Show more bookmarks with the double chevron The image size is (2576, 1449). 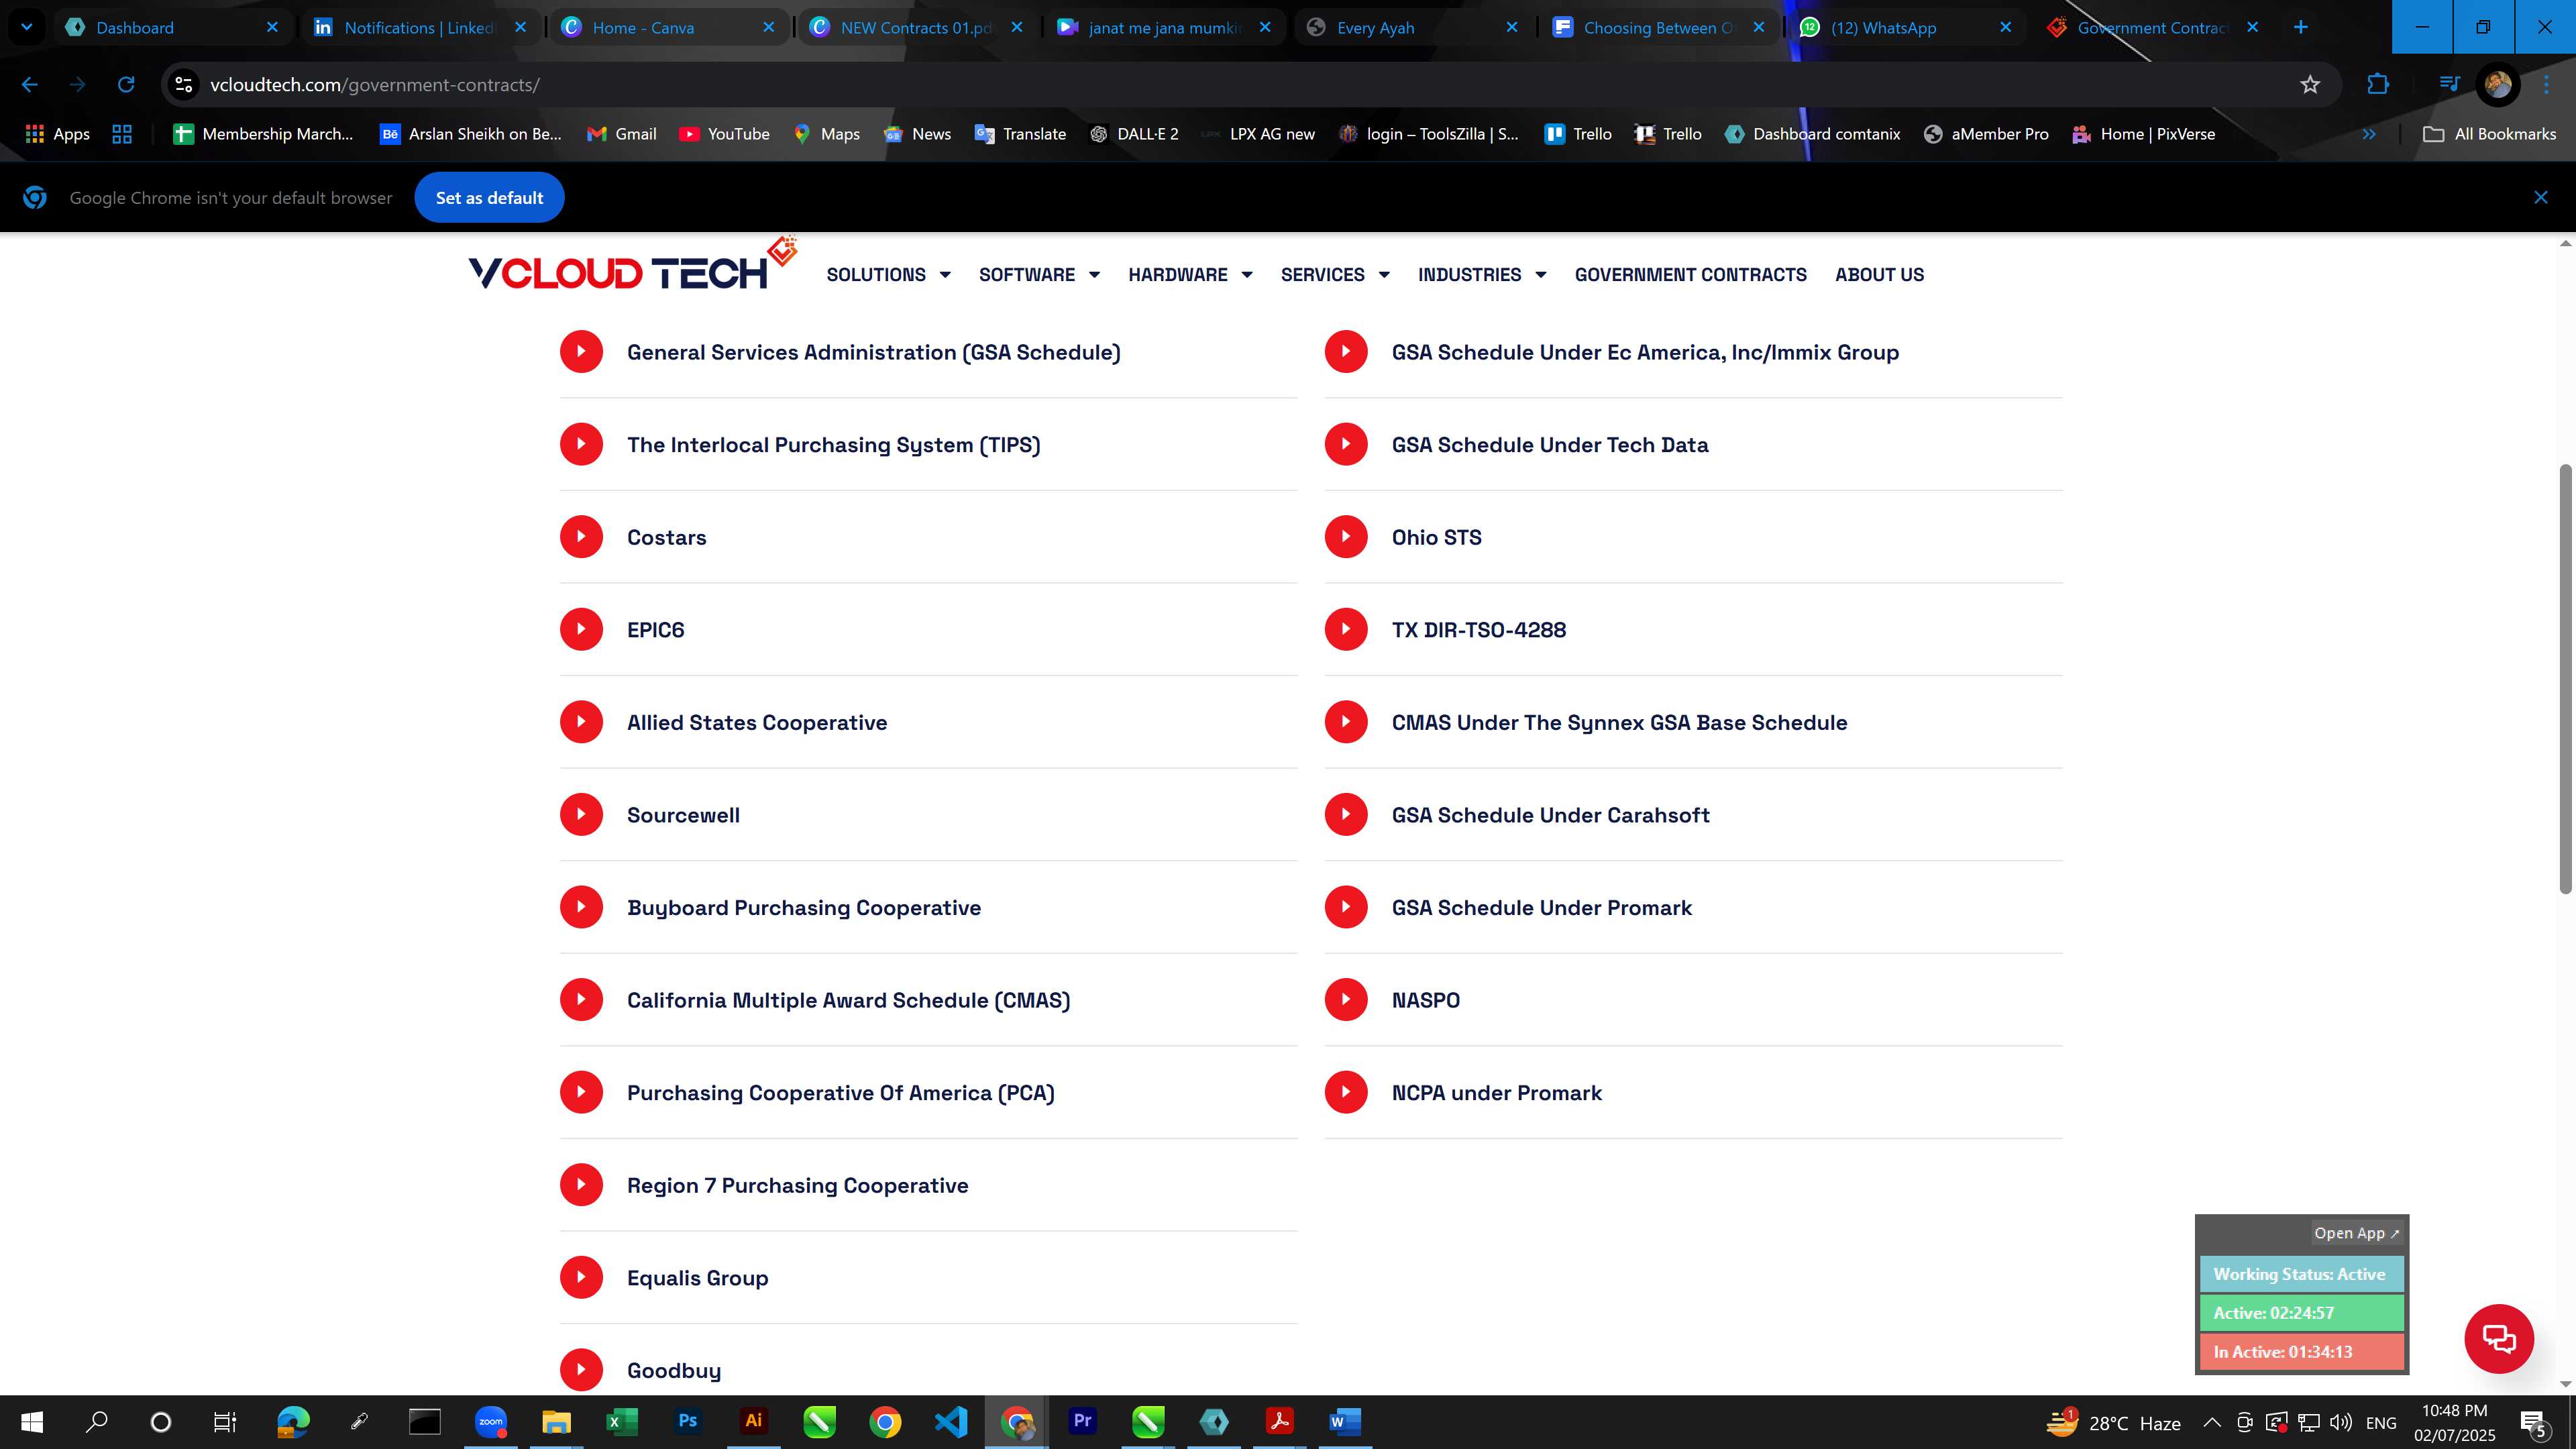(2368, 134)
